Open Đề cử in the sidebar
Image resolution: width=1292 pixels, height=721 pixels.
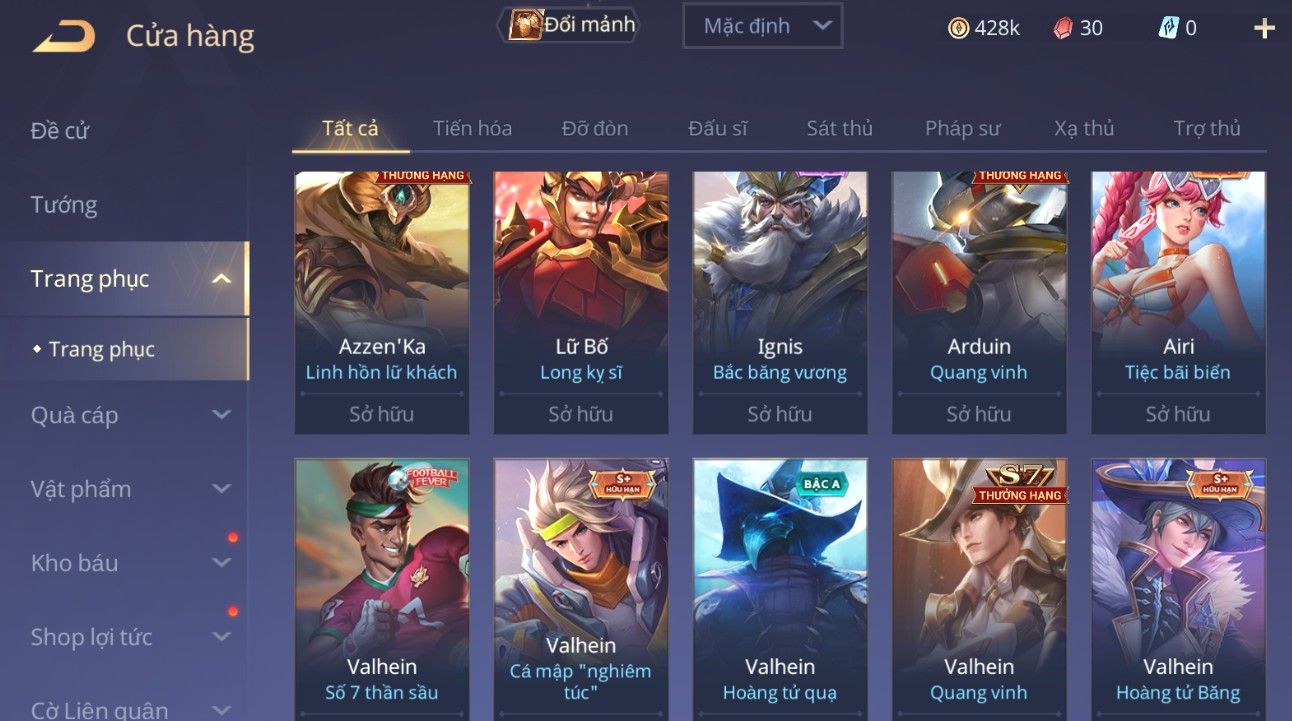[x=60, y=131]
